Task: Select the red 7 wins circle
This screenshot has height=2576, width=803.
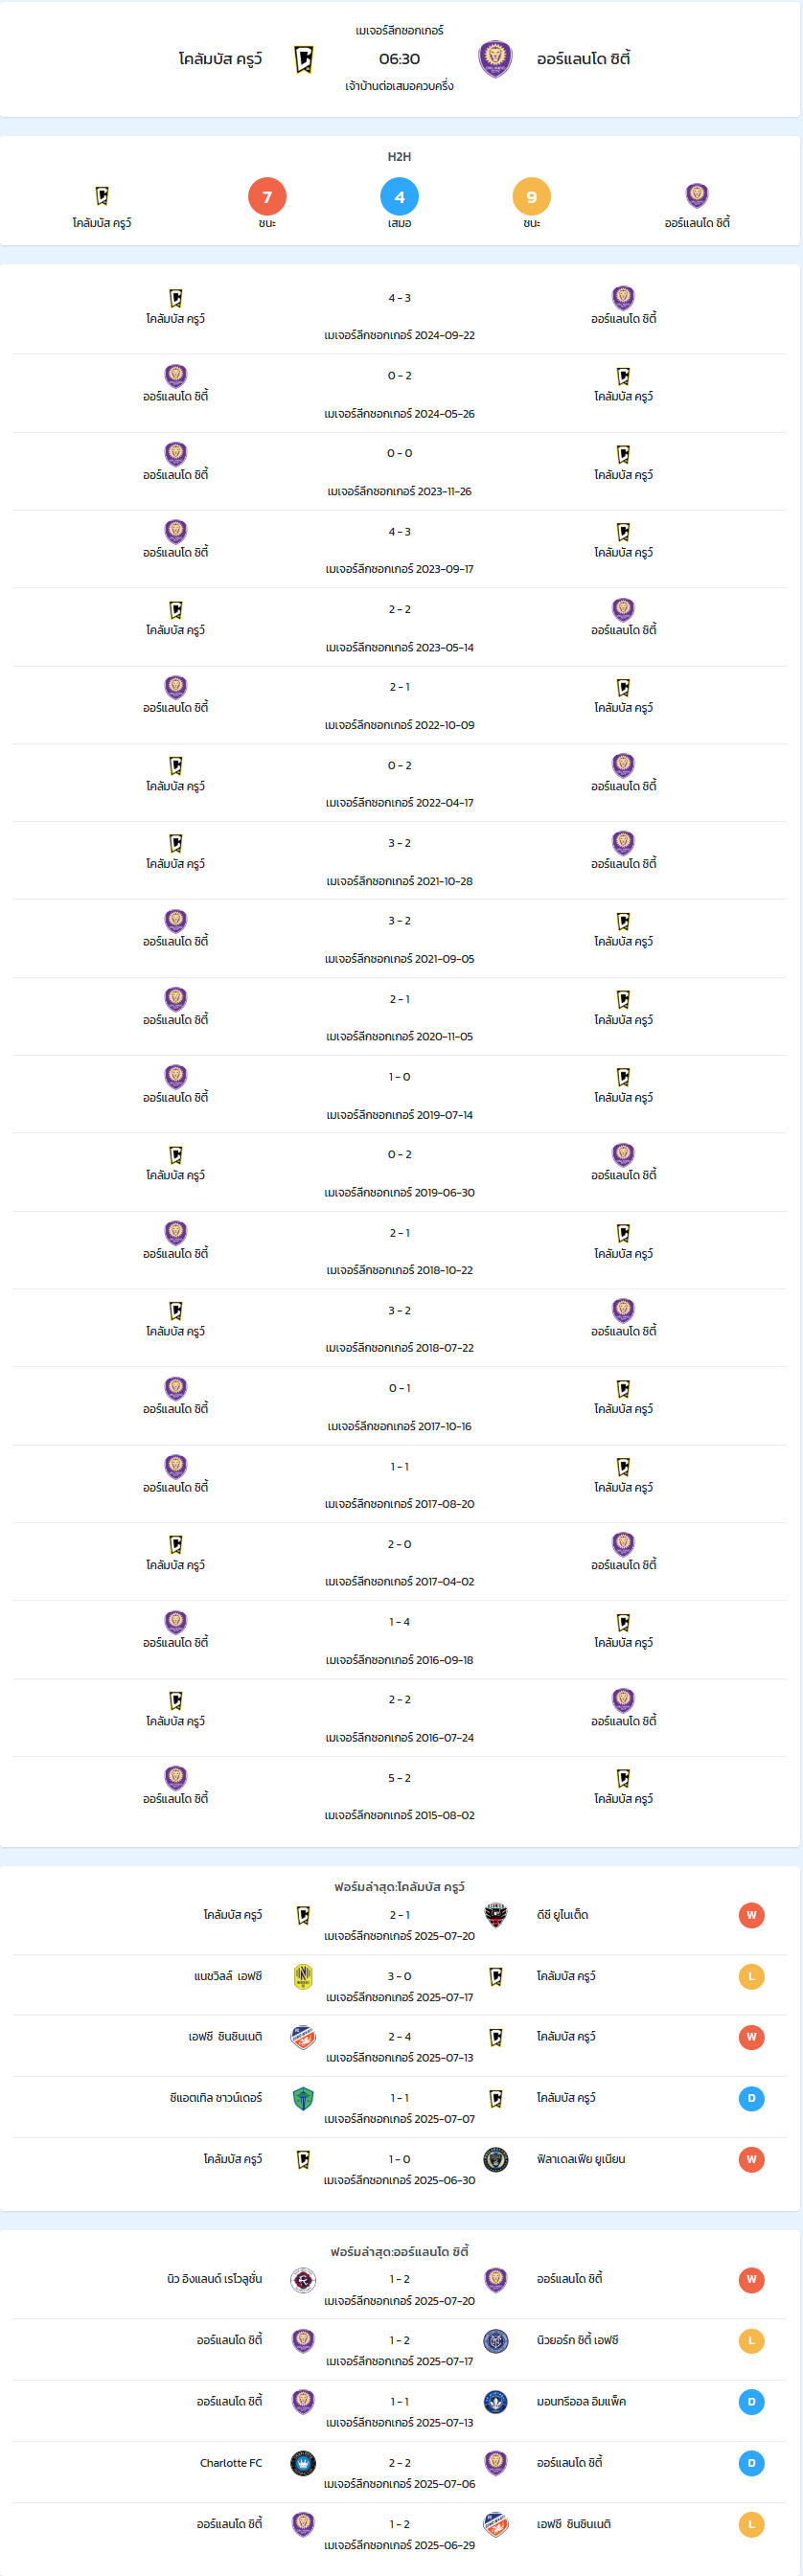Action: pyautogui.click(x=267, y=197)
